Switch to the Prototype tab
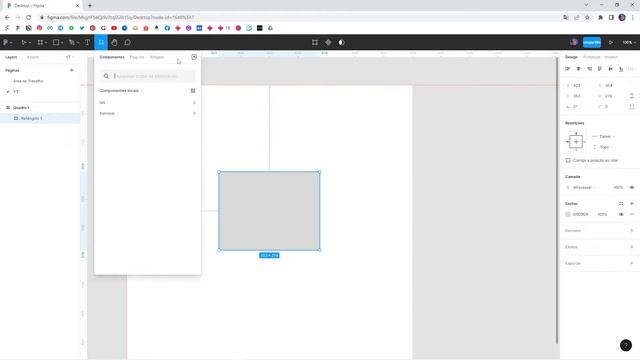Screen dimensions: 640x360 tap(591, 57)
